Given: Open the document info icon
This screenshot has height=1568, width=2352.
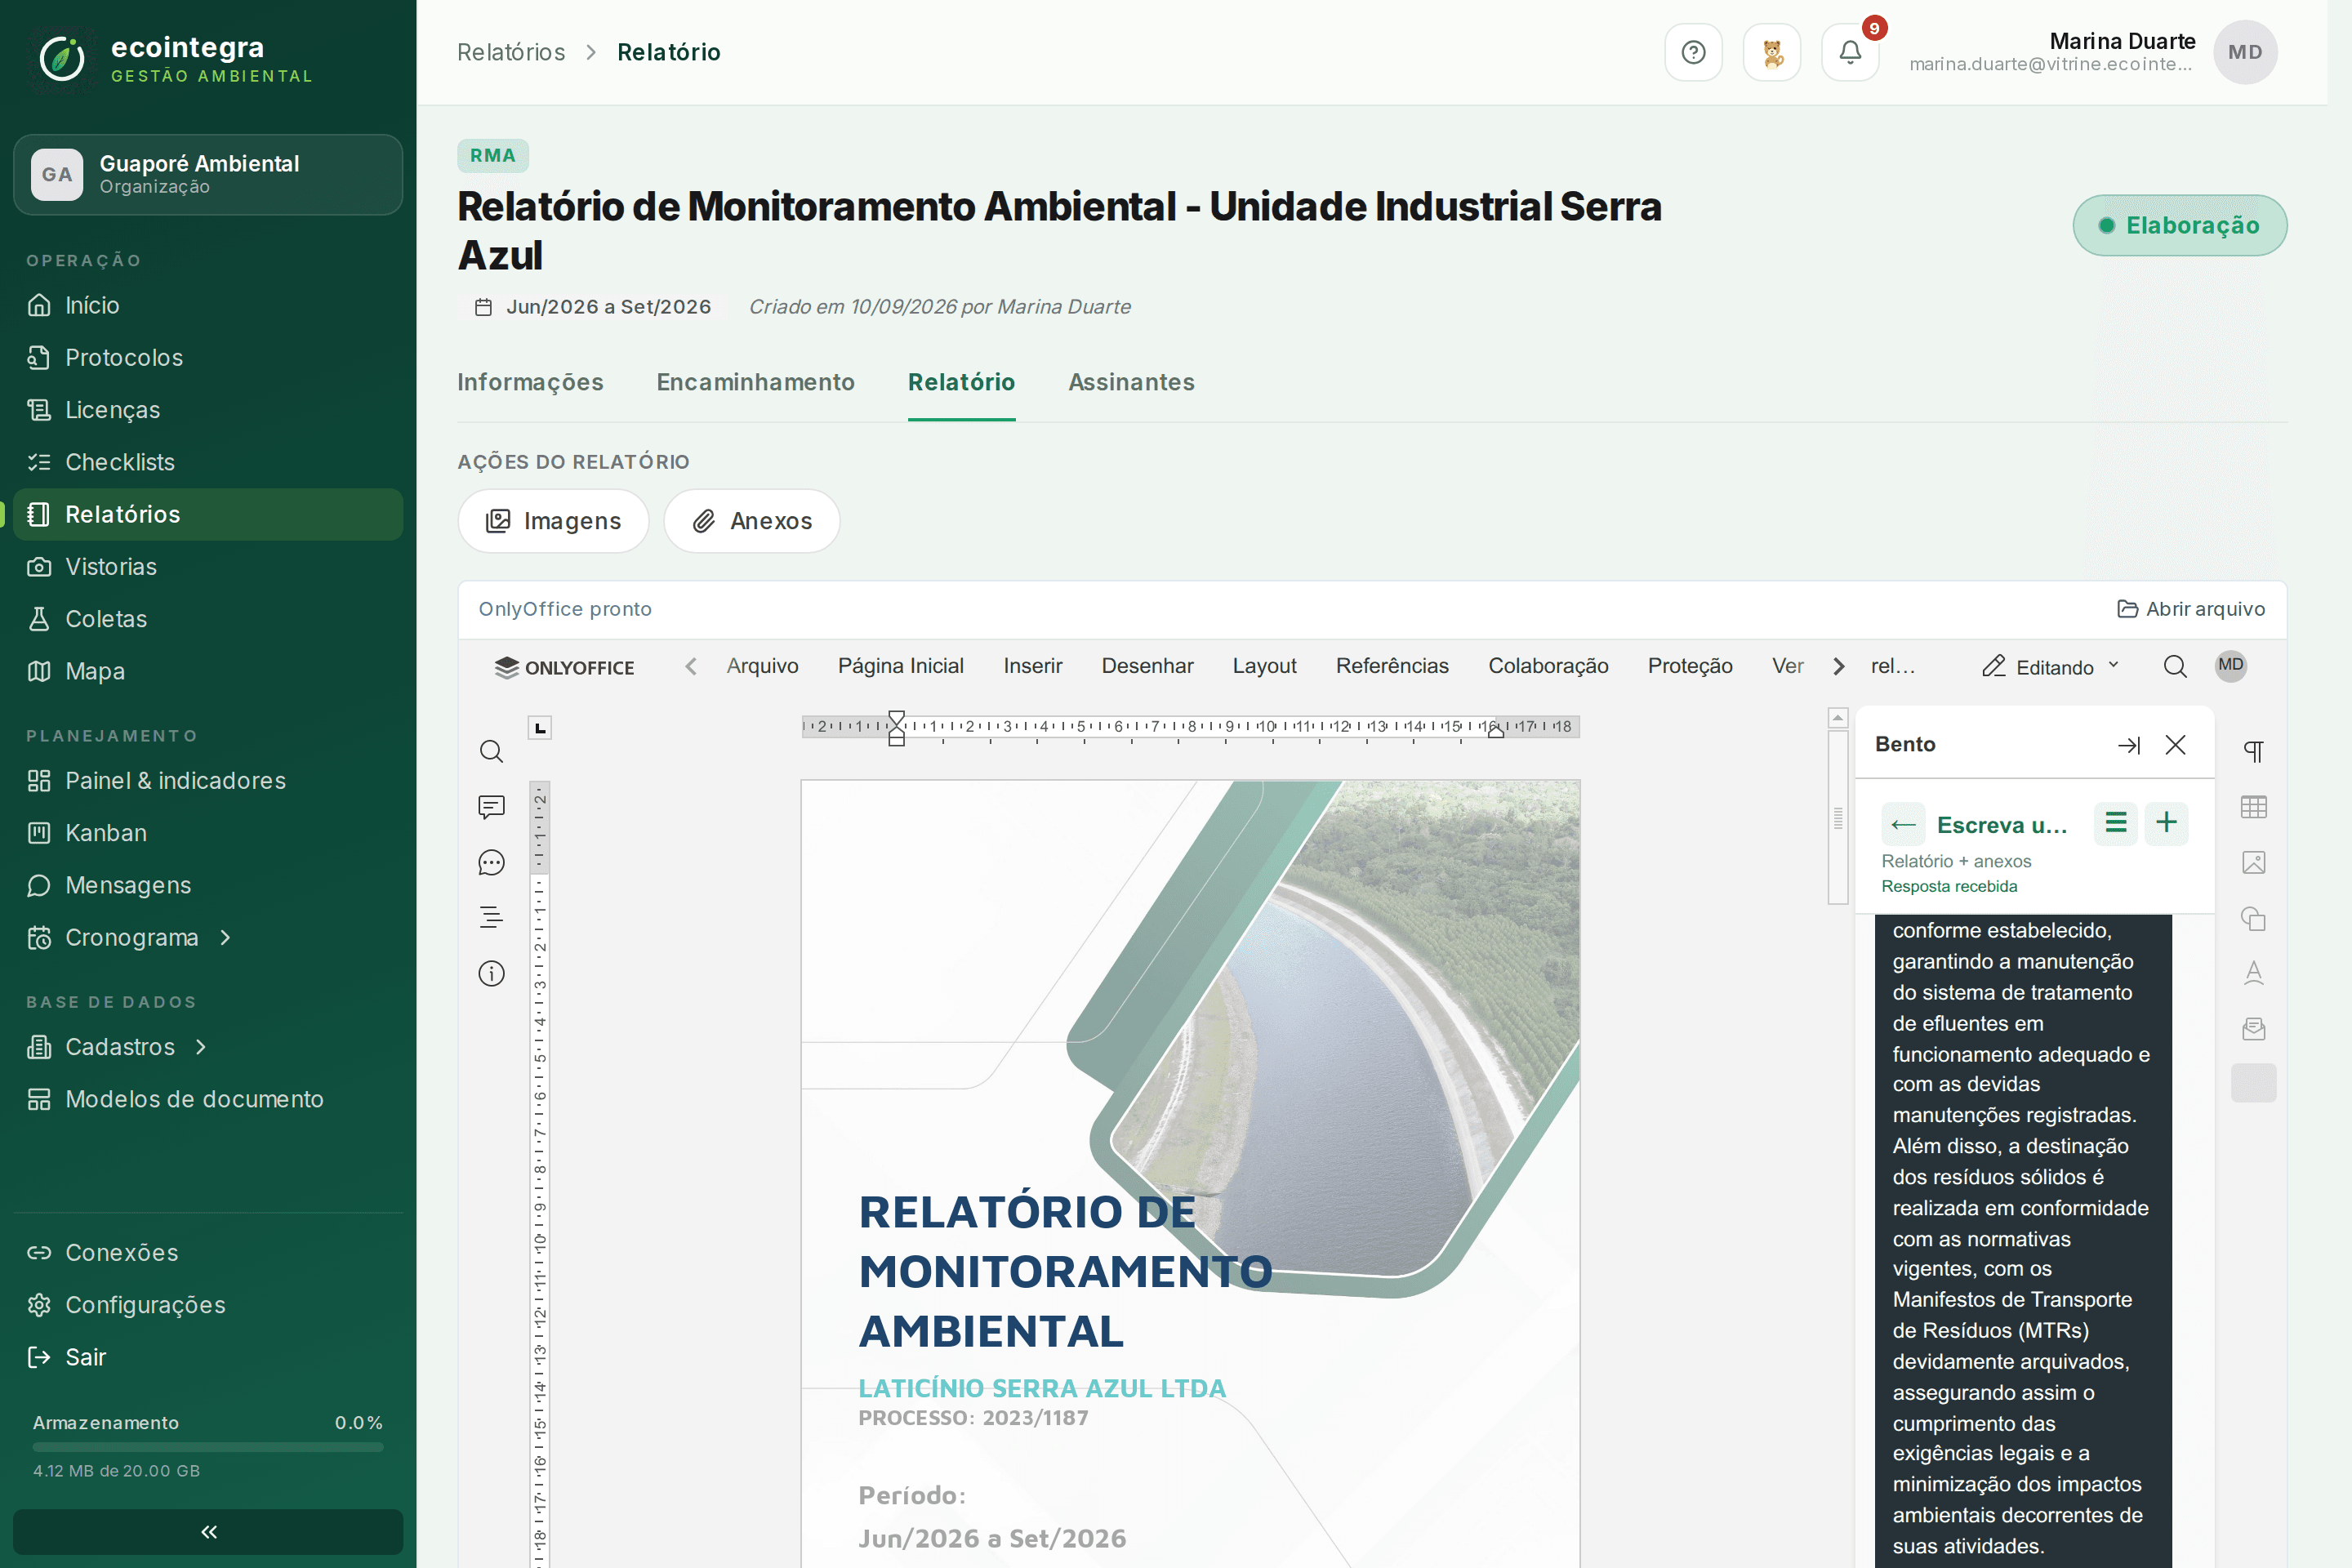Looking at the screenshot, I should tap(491, 973).
